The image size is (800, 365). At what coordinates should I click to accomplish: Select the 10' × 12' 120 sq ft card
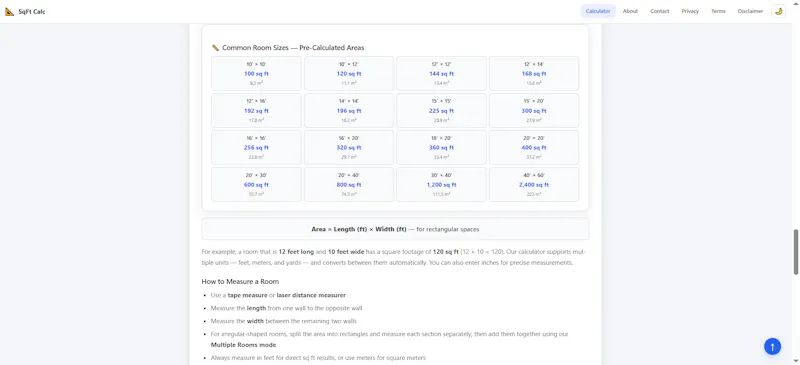[x=349, y=74]
